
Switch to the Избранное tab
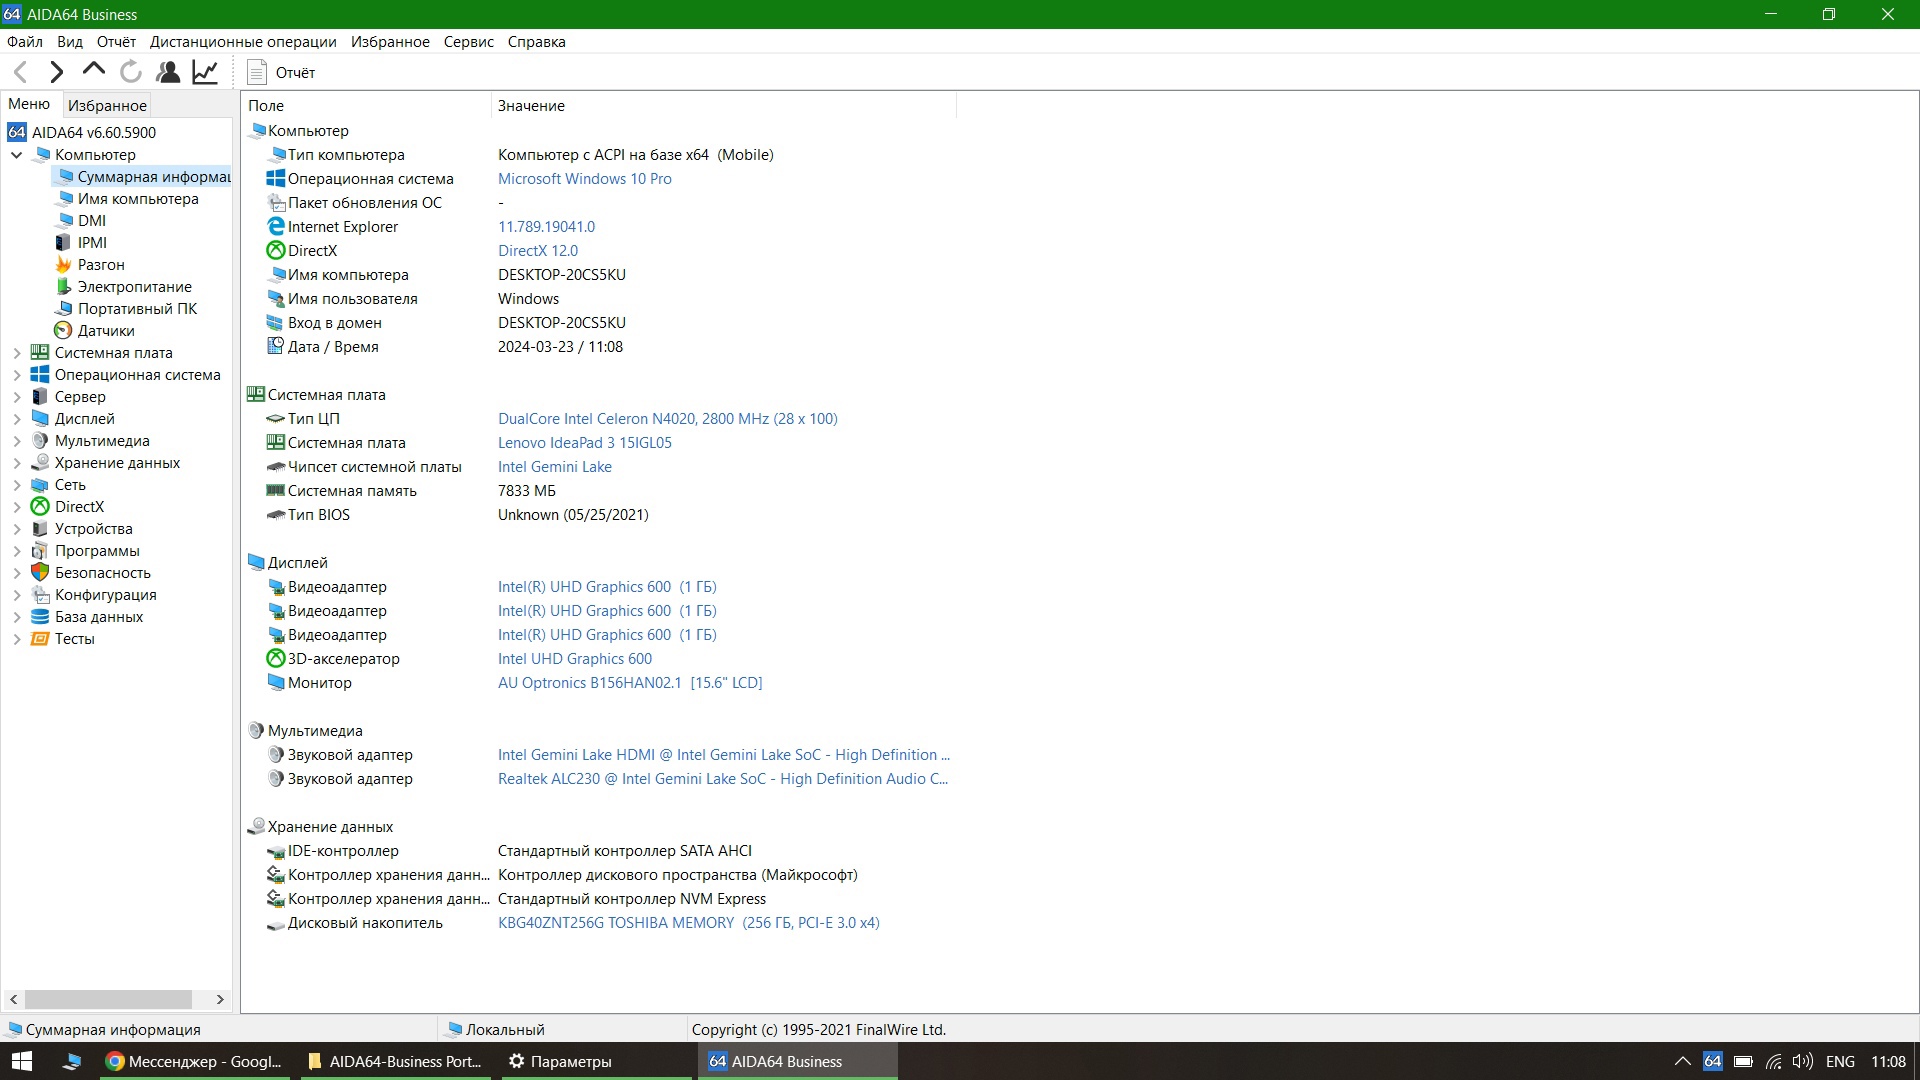point(107,105)
